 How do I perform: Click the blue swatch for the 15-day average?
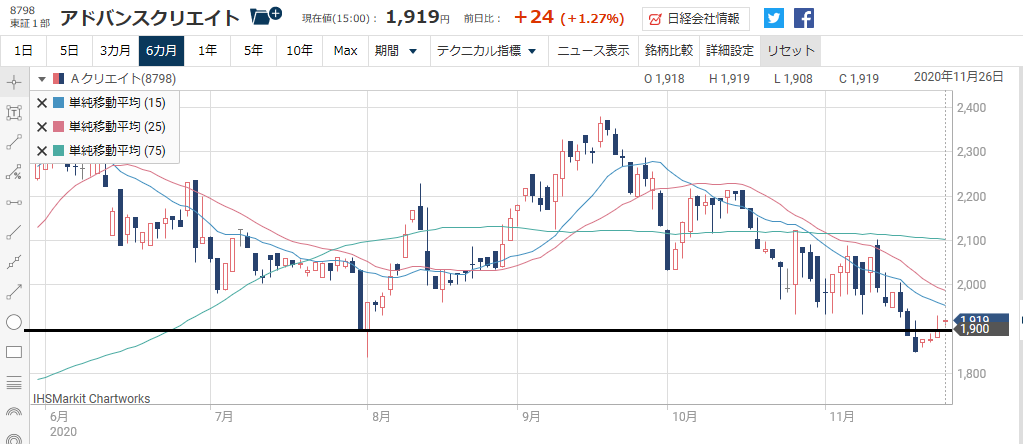point(58,102)
